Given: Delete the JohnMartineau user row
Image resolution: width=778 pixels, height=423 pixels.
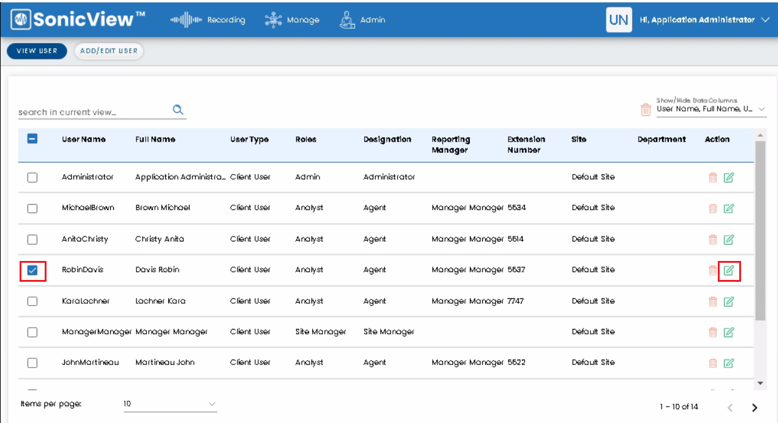Looking at the screenshot, I should click(713, 363).
